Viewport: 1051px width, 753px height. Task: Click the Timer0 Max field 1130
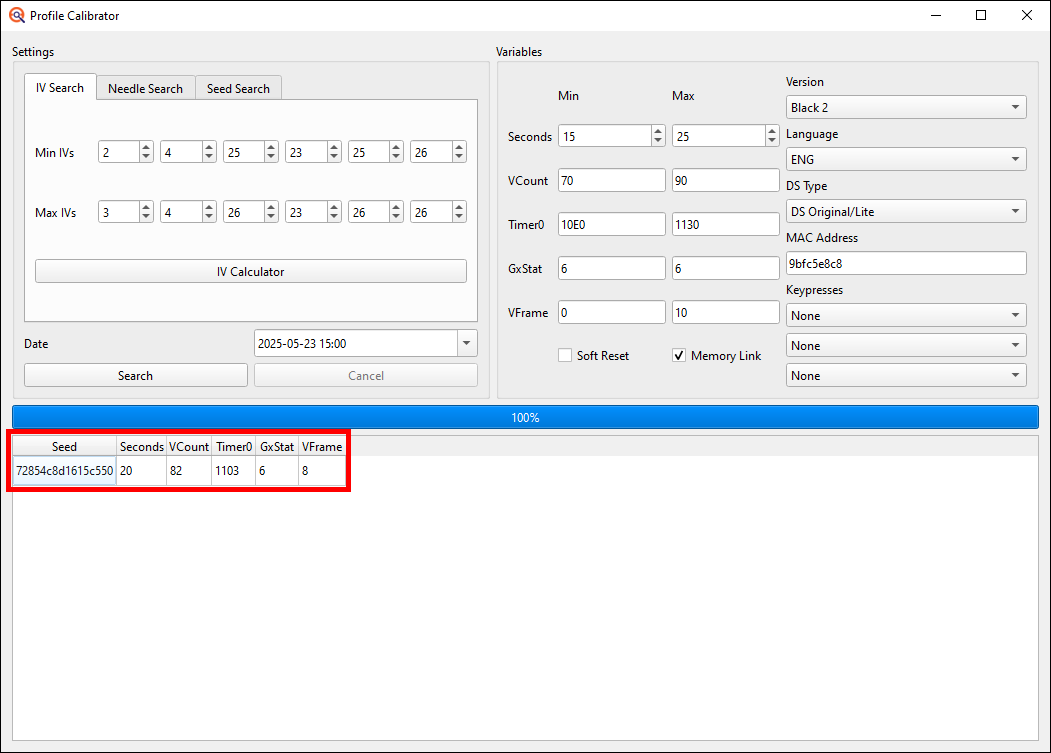click(725, 225)
